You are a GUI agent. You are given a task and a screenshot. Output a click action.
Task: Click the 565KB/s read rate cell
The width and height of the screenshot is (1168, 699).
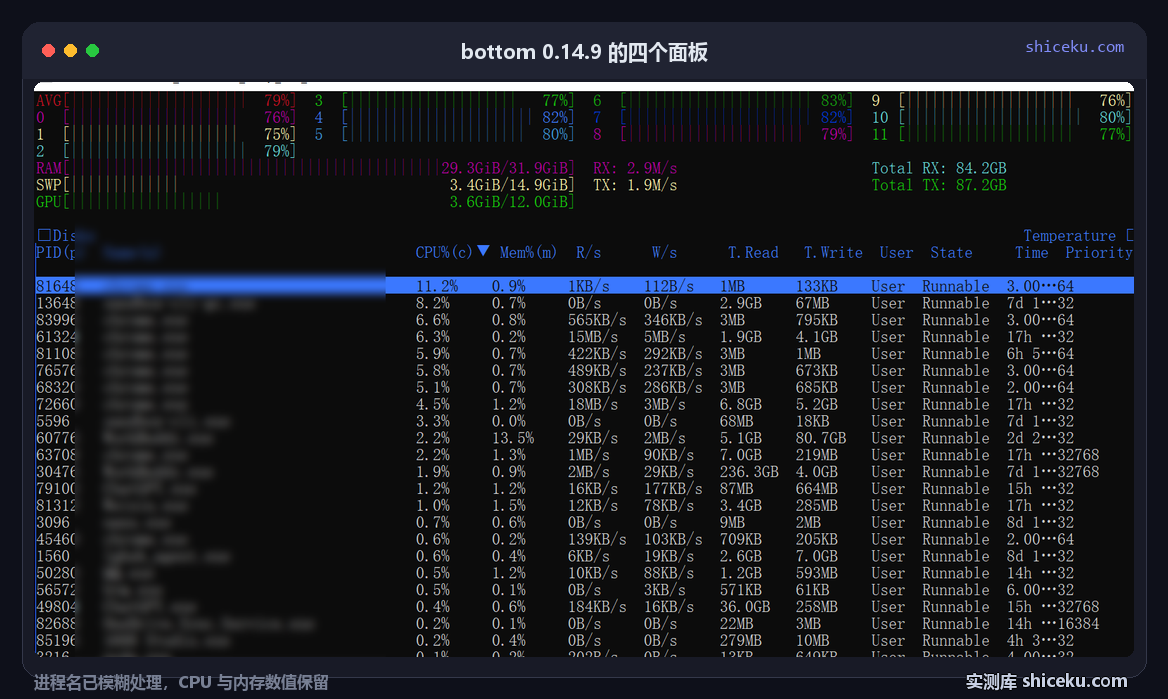(597, 320)
